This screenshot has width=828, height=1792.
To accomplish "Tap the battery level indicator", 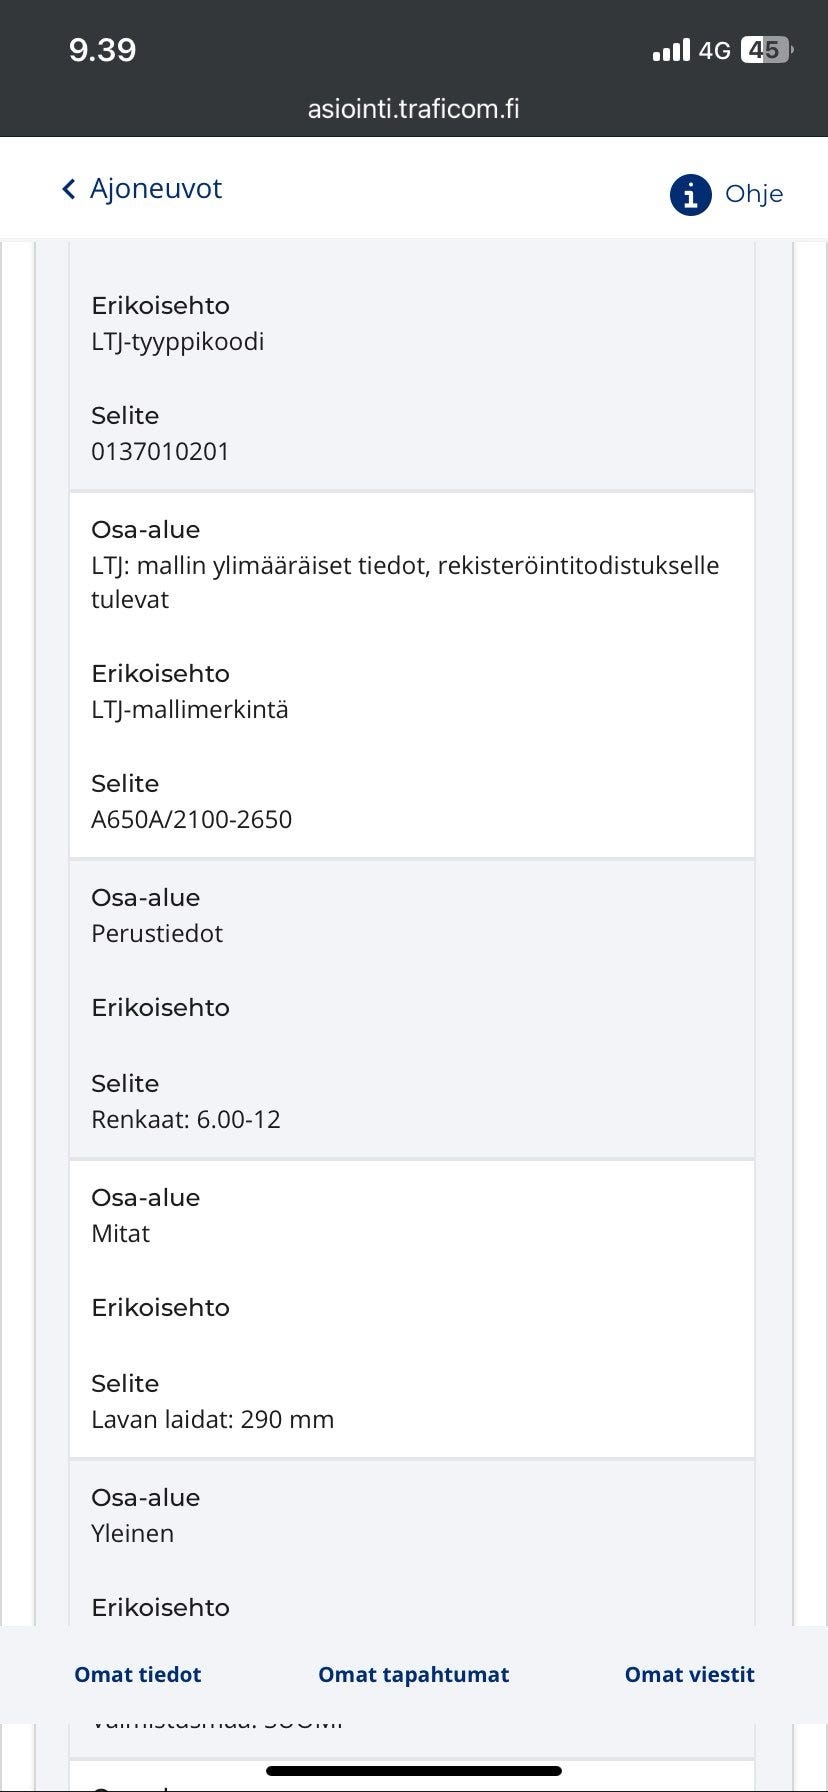I will 765,50.
